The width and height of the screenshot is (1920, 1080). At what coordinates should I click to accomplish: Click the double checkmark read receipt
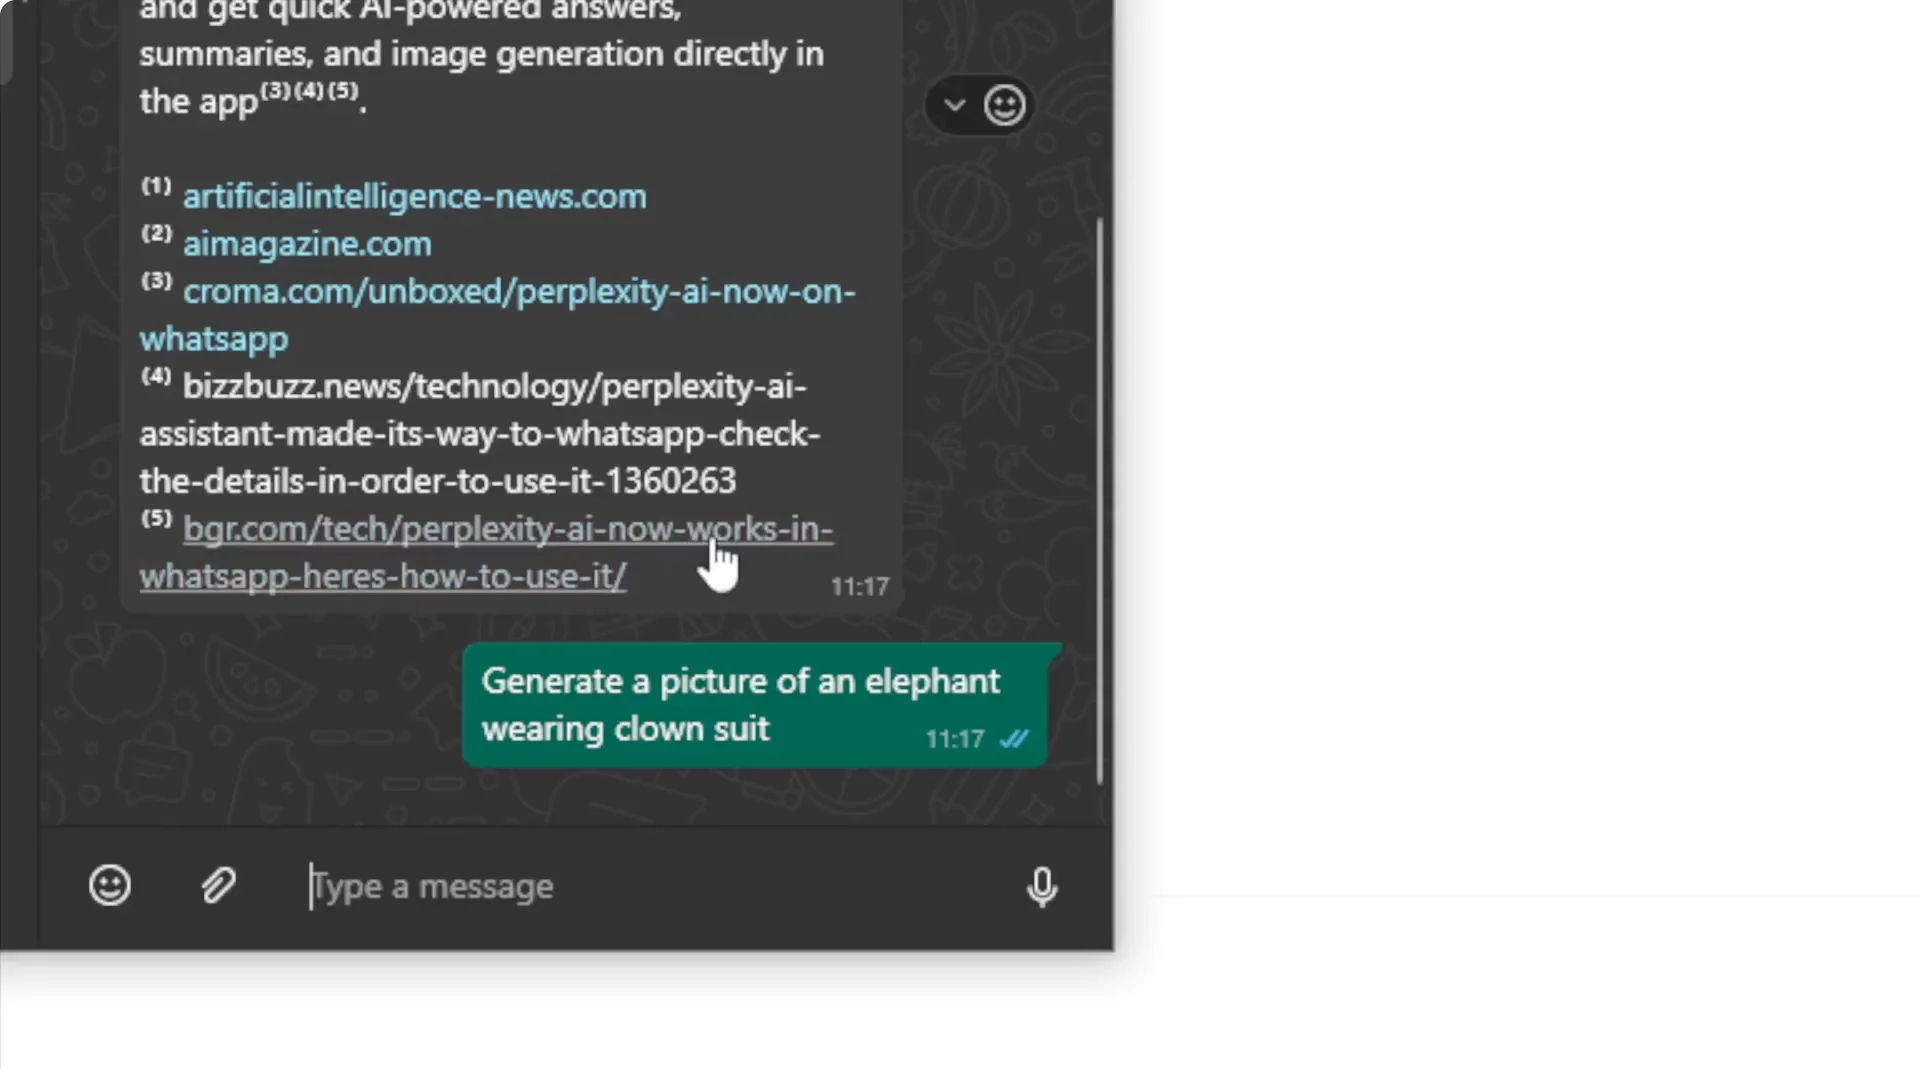tap(1015, 739)
